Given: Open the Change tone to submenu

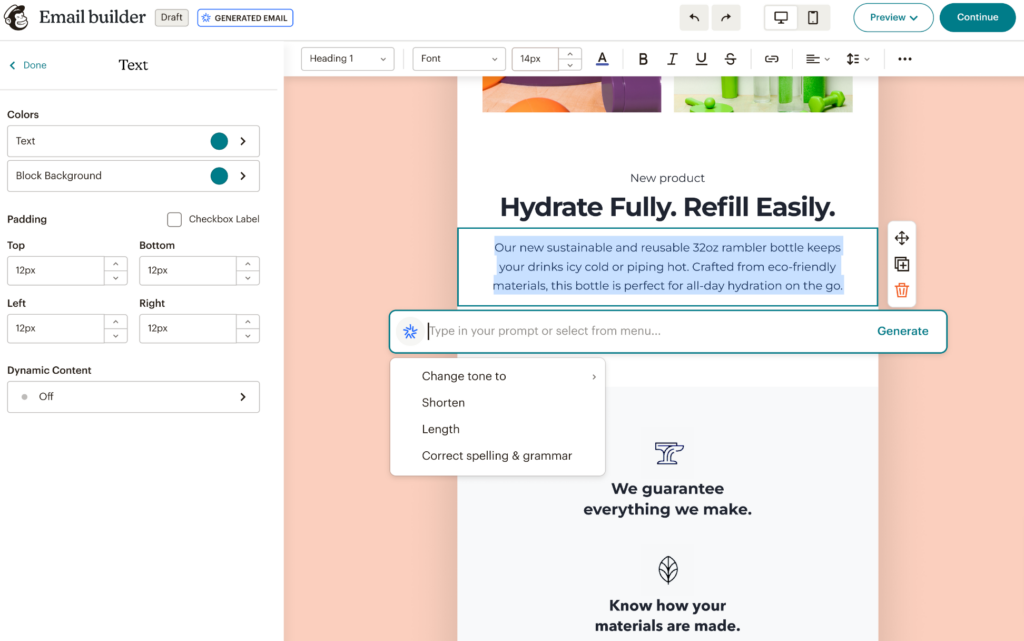Looking at the screenshot, I should (x=498, y=377).
